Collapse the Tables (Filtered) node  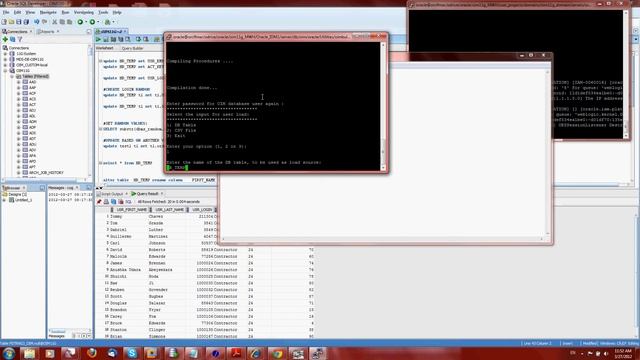(12, 76)
